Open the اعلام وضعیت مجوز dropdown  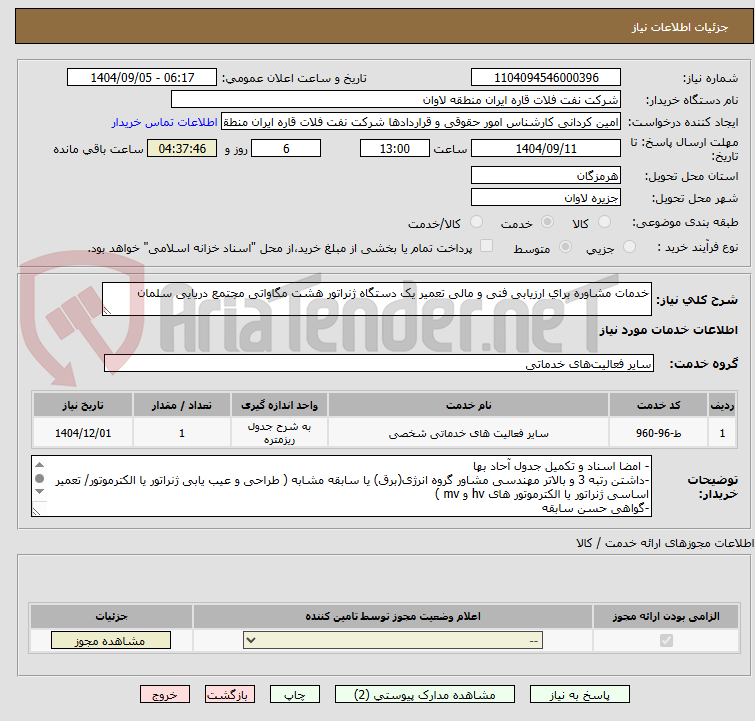click(393, 641)
